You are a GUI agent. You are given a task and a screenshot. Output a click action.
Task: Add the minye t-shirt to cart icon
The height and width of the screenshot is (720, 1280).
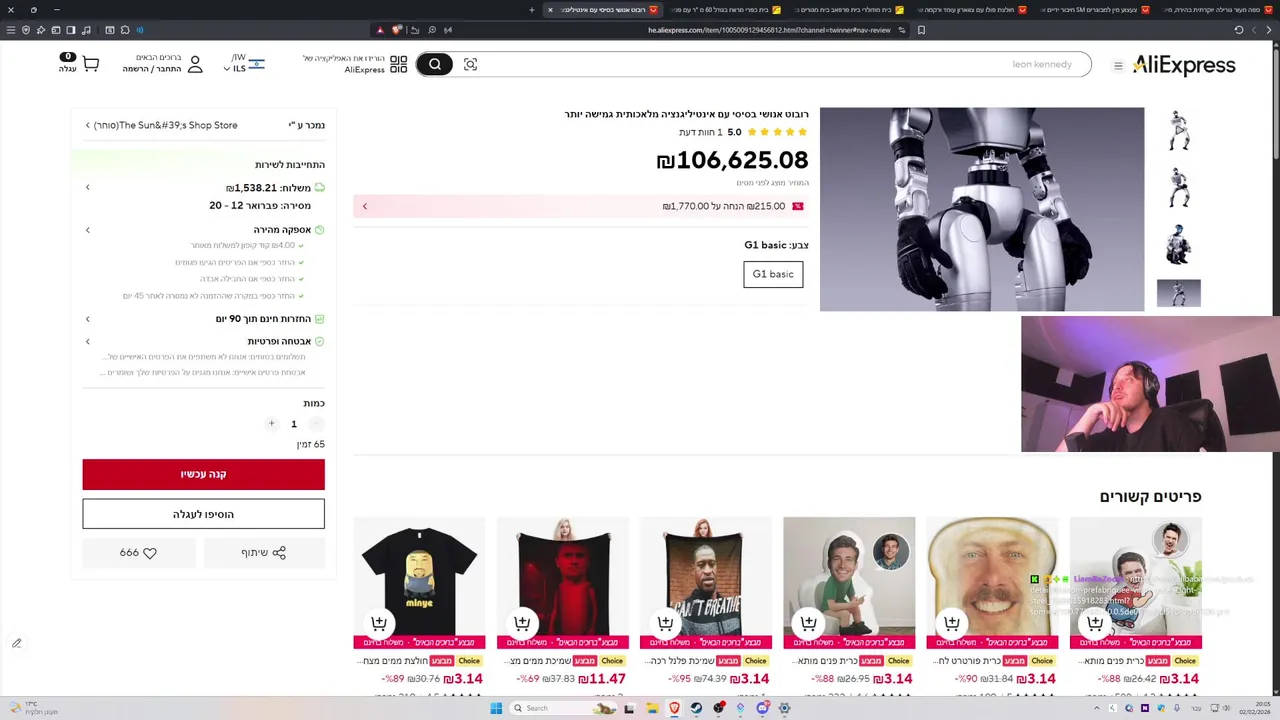pos(379,623)
